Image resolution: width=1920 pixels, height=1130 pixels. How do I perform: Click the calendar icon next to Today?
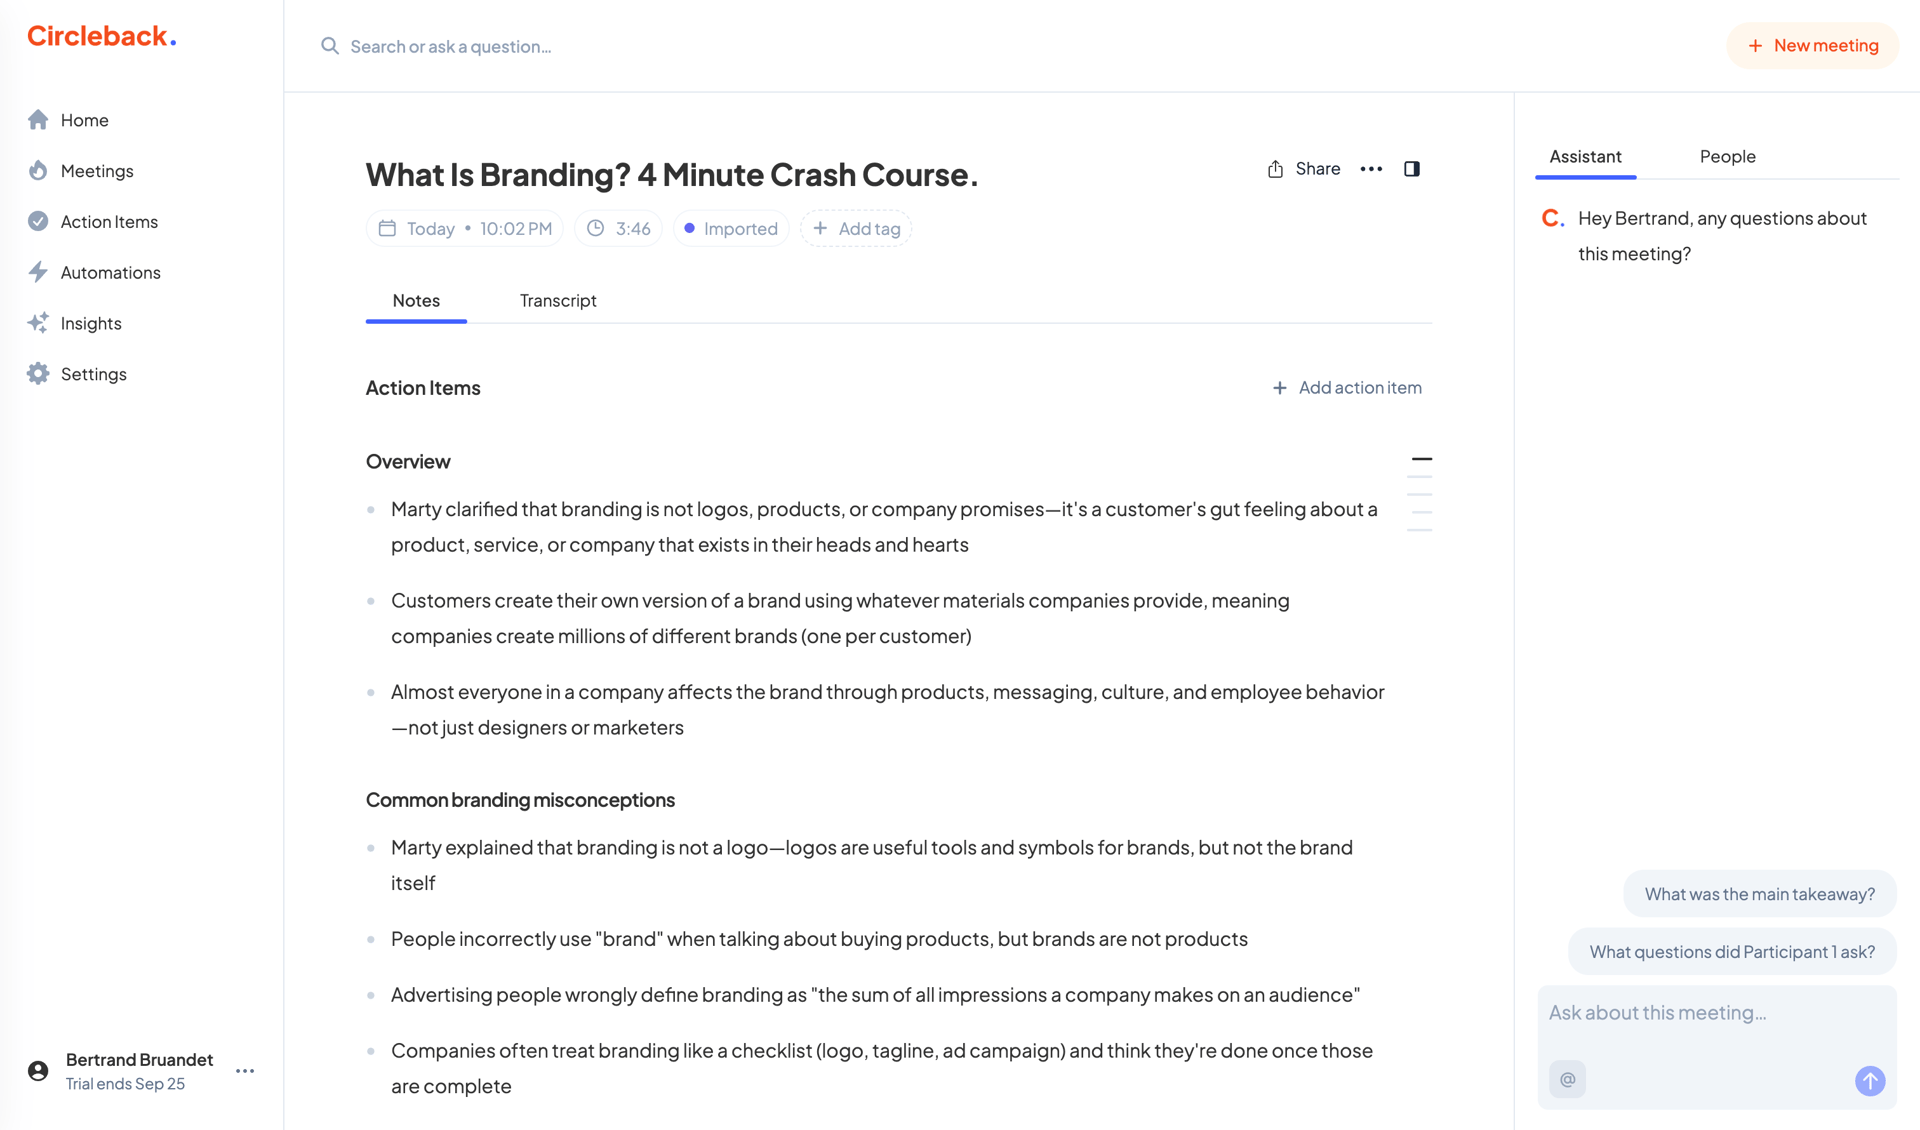[x=388, y=228]
